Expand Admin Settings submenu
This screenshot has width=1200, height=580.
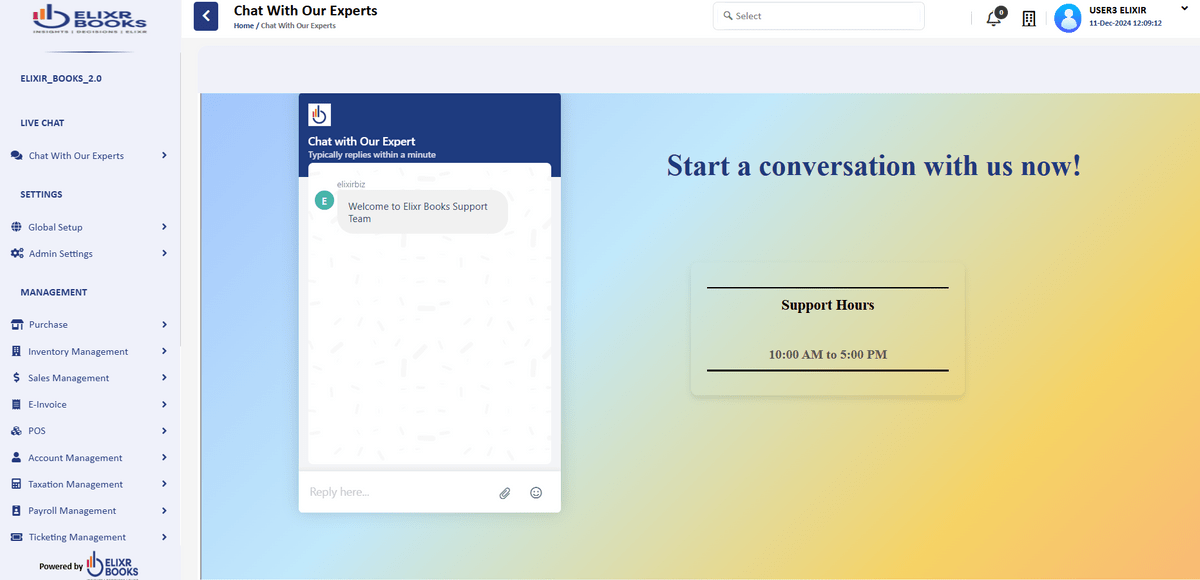point(164,254)
